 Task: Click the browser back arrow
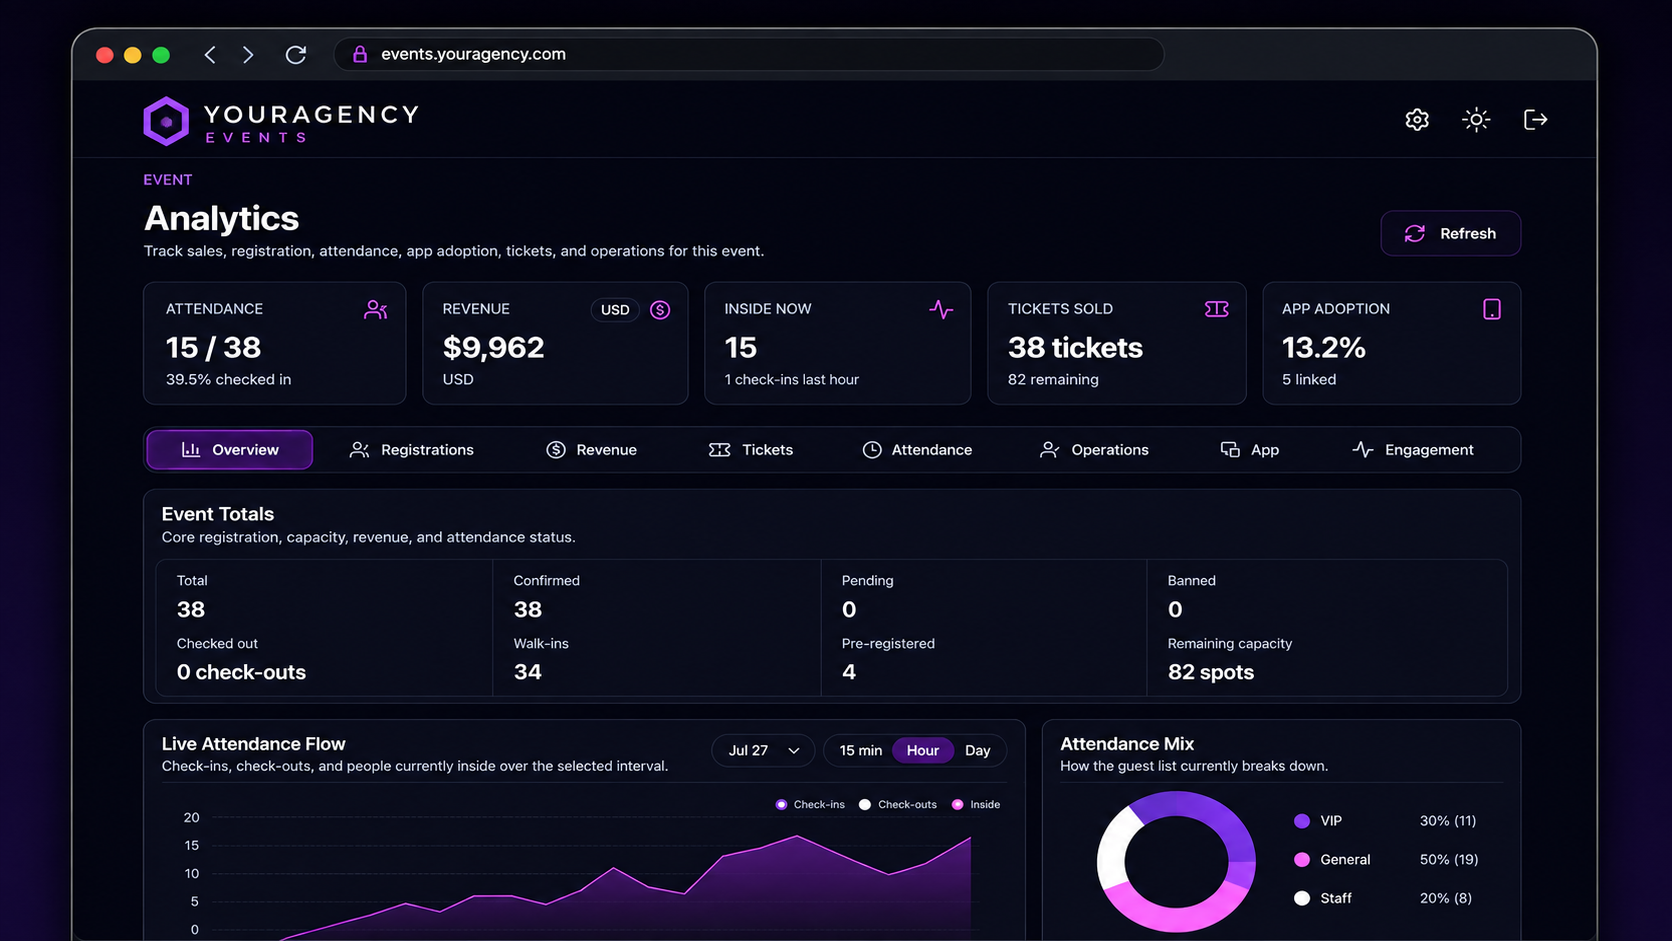(x=210, y=55)
